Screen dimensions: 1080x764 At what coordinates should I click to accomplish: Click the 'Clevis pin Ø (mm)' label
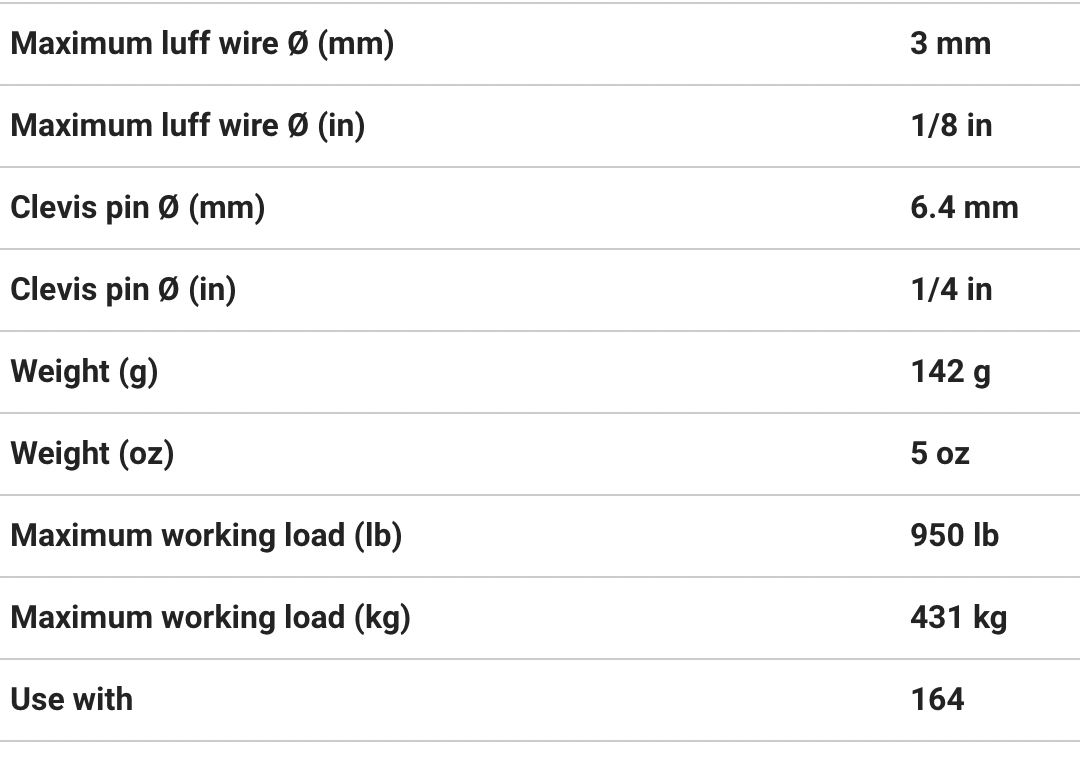tap(137, 208)
